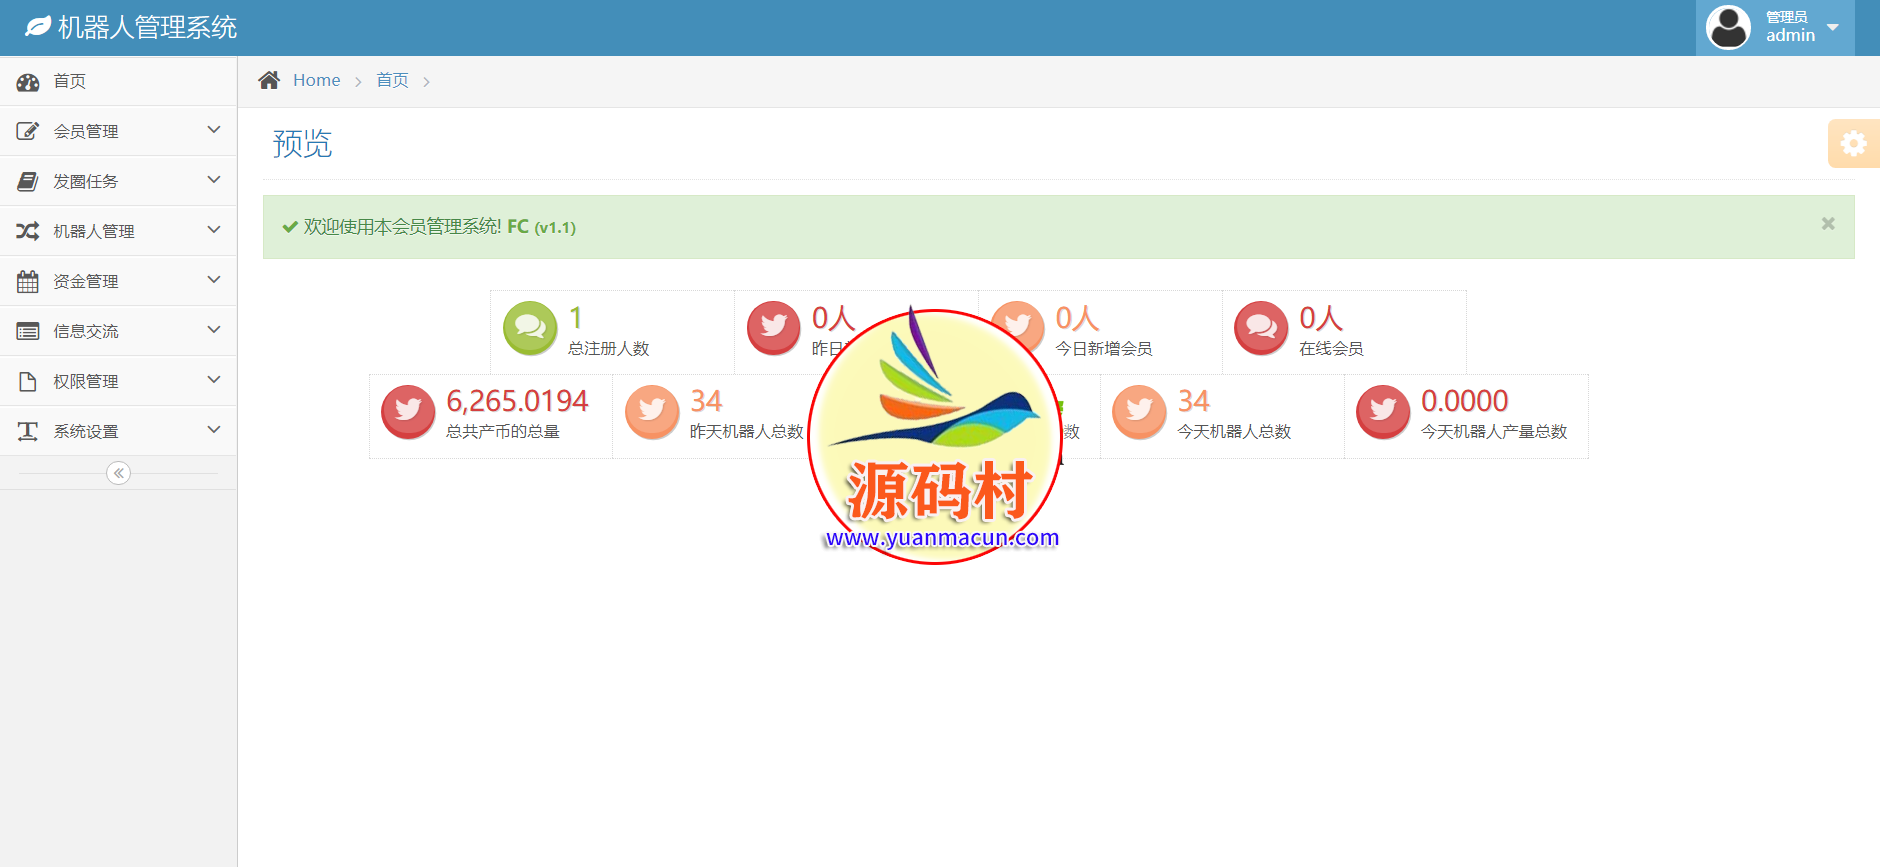The image size is (1880, 867).
Task: Expand the 机器人管理 submenu arrow
Action: [213, 230]
